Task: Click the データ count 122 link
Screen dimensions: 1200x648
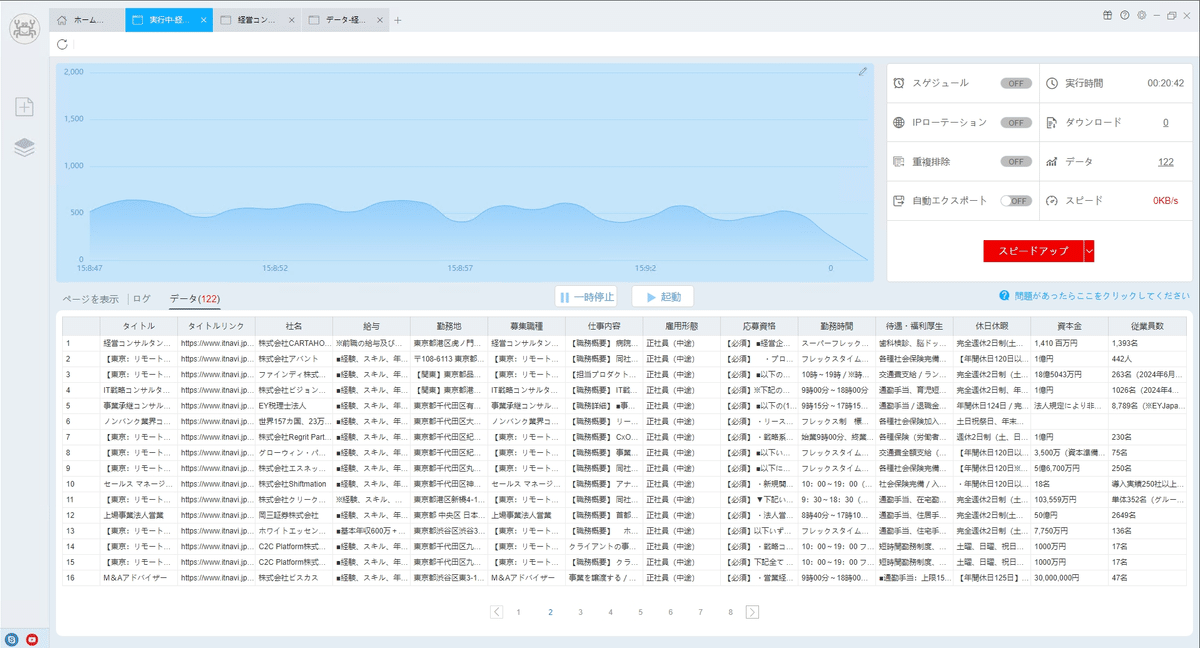Action: click(1165, 161)
